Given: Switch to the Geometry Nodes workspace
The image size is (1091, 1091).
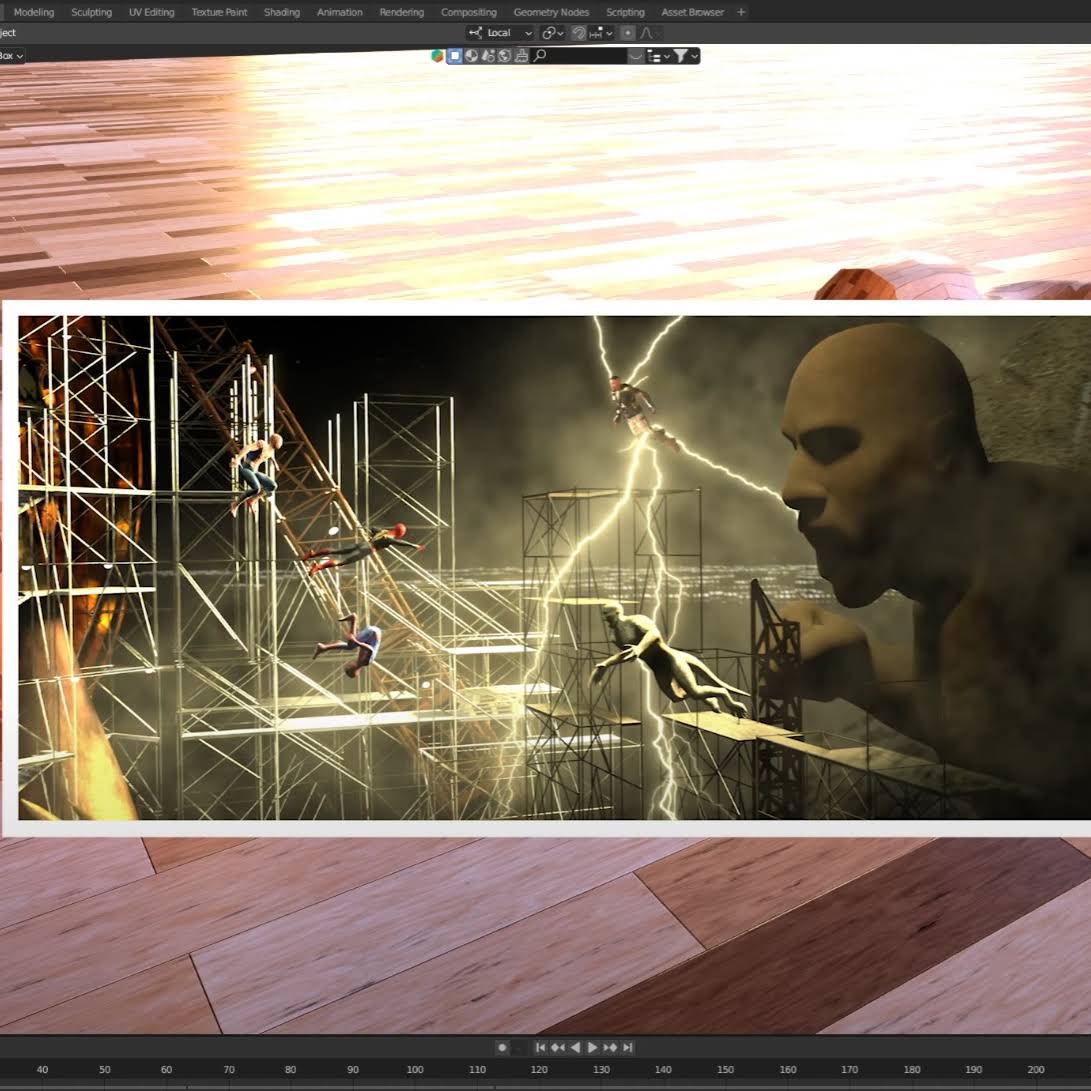Looking at the screenshot, I should coord(551,12).
